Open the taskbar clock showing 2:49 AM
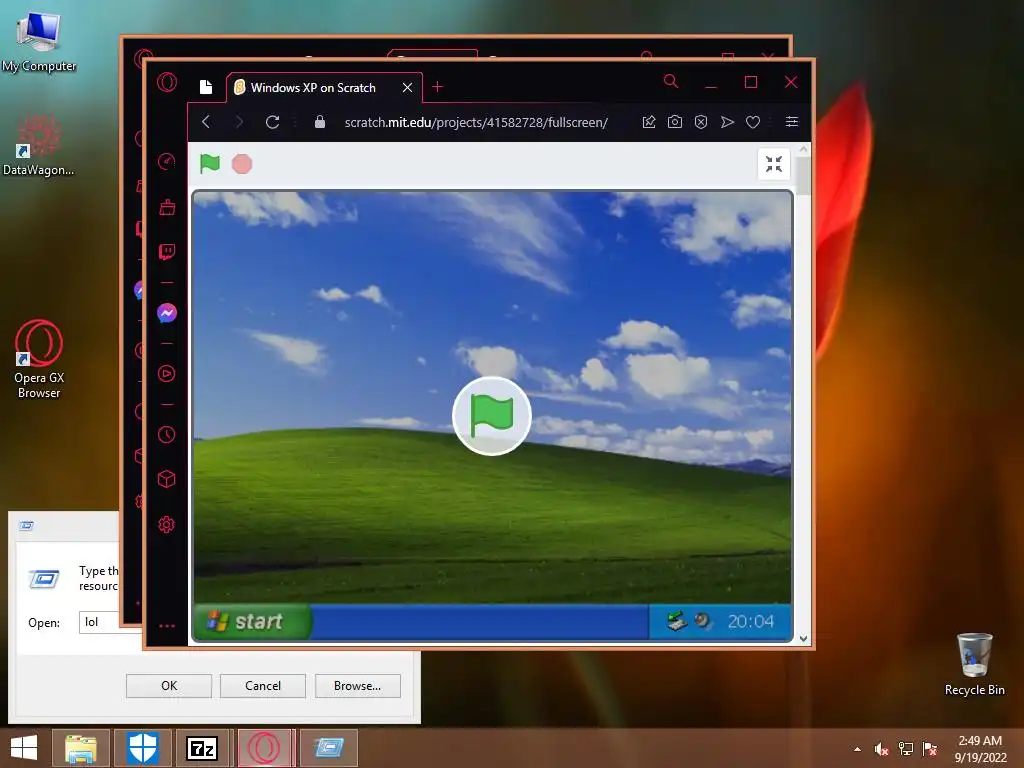 tap(980, 748)
